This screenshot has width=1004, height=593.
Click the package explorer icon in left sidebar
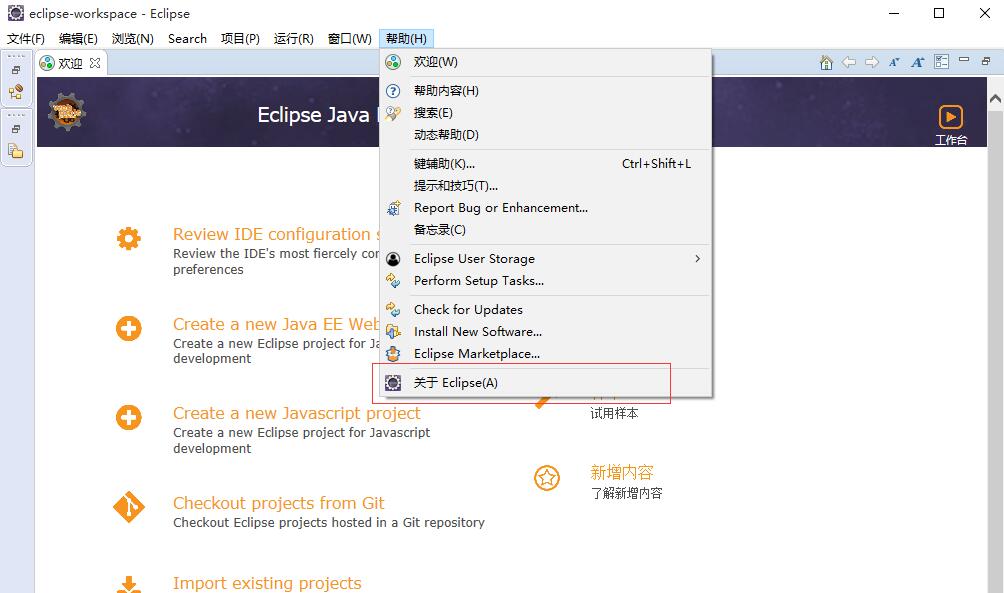tap(16, 151)
